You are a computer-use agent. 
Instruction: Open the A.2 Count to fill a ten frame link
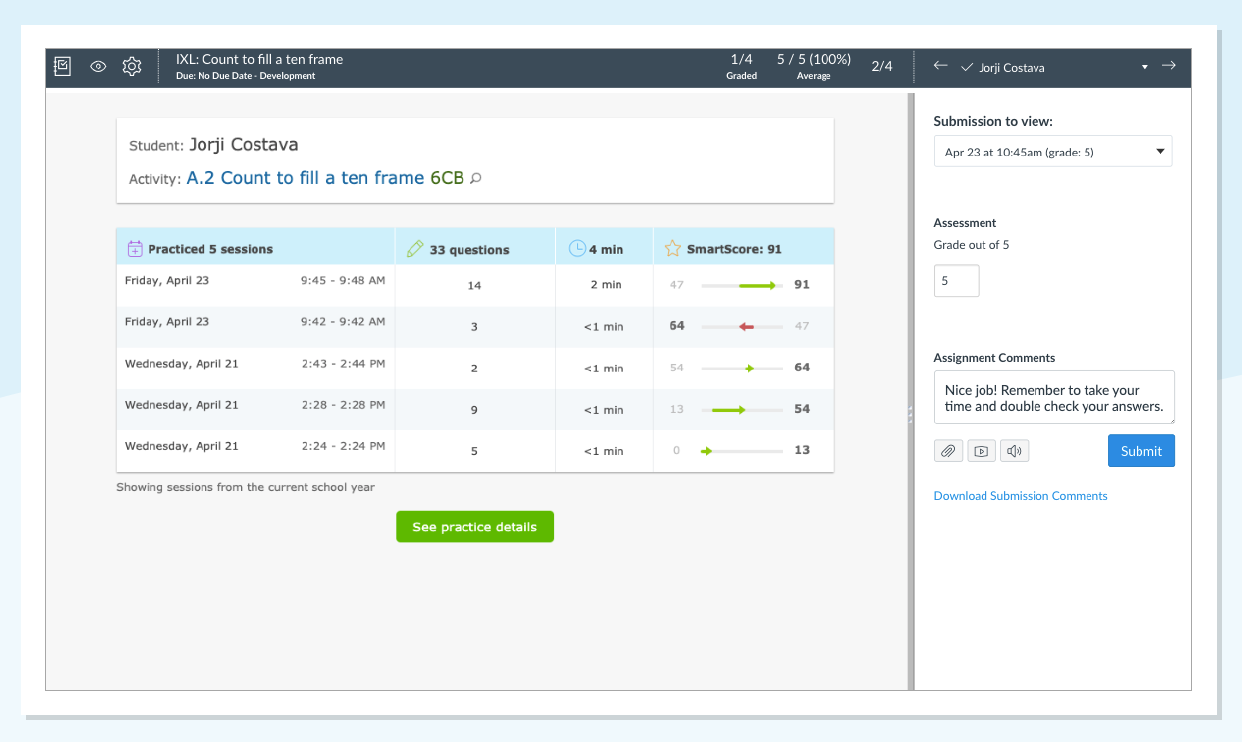click(305, 178)
